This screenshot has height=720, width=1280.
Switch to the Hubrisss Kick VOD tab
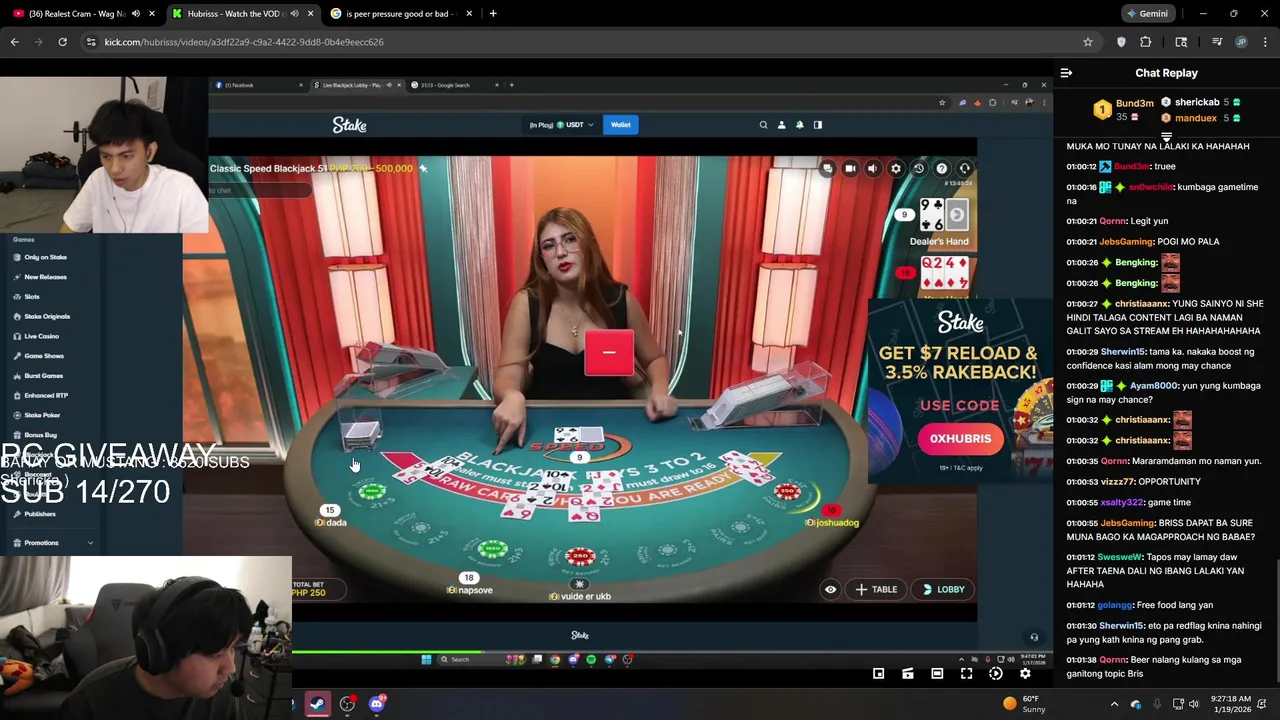coord(241,14)
